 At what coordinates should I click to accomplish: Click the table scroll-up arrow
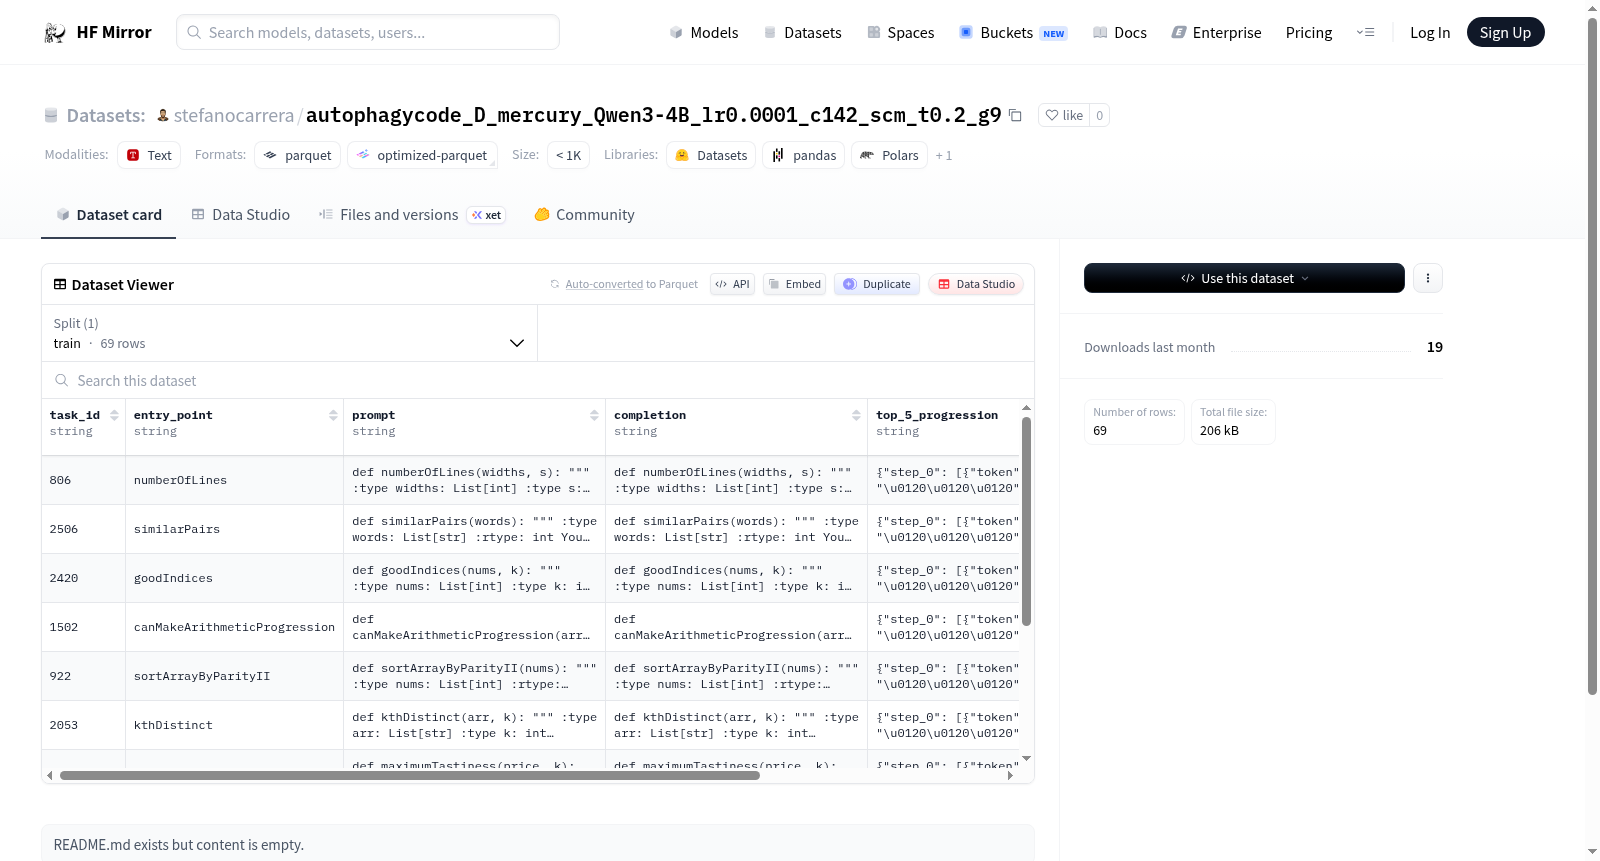1026,408
